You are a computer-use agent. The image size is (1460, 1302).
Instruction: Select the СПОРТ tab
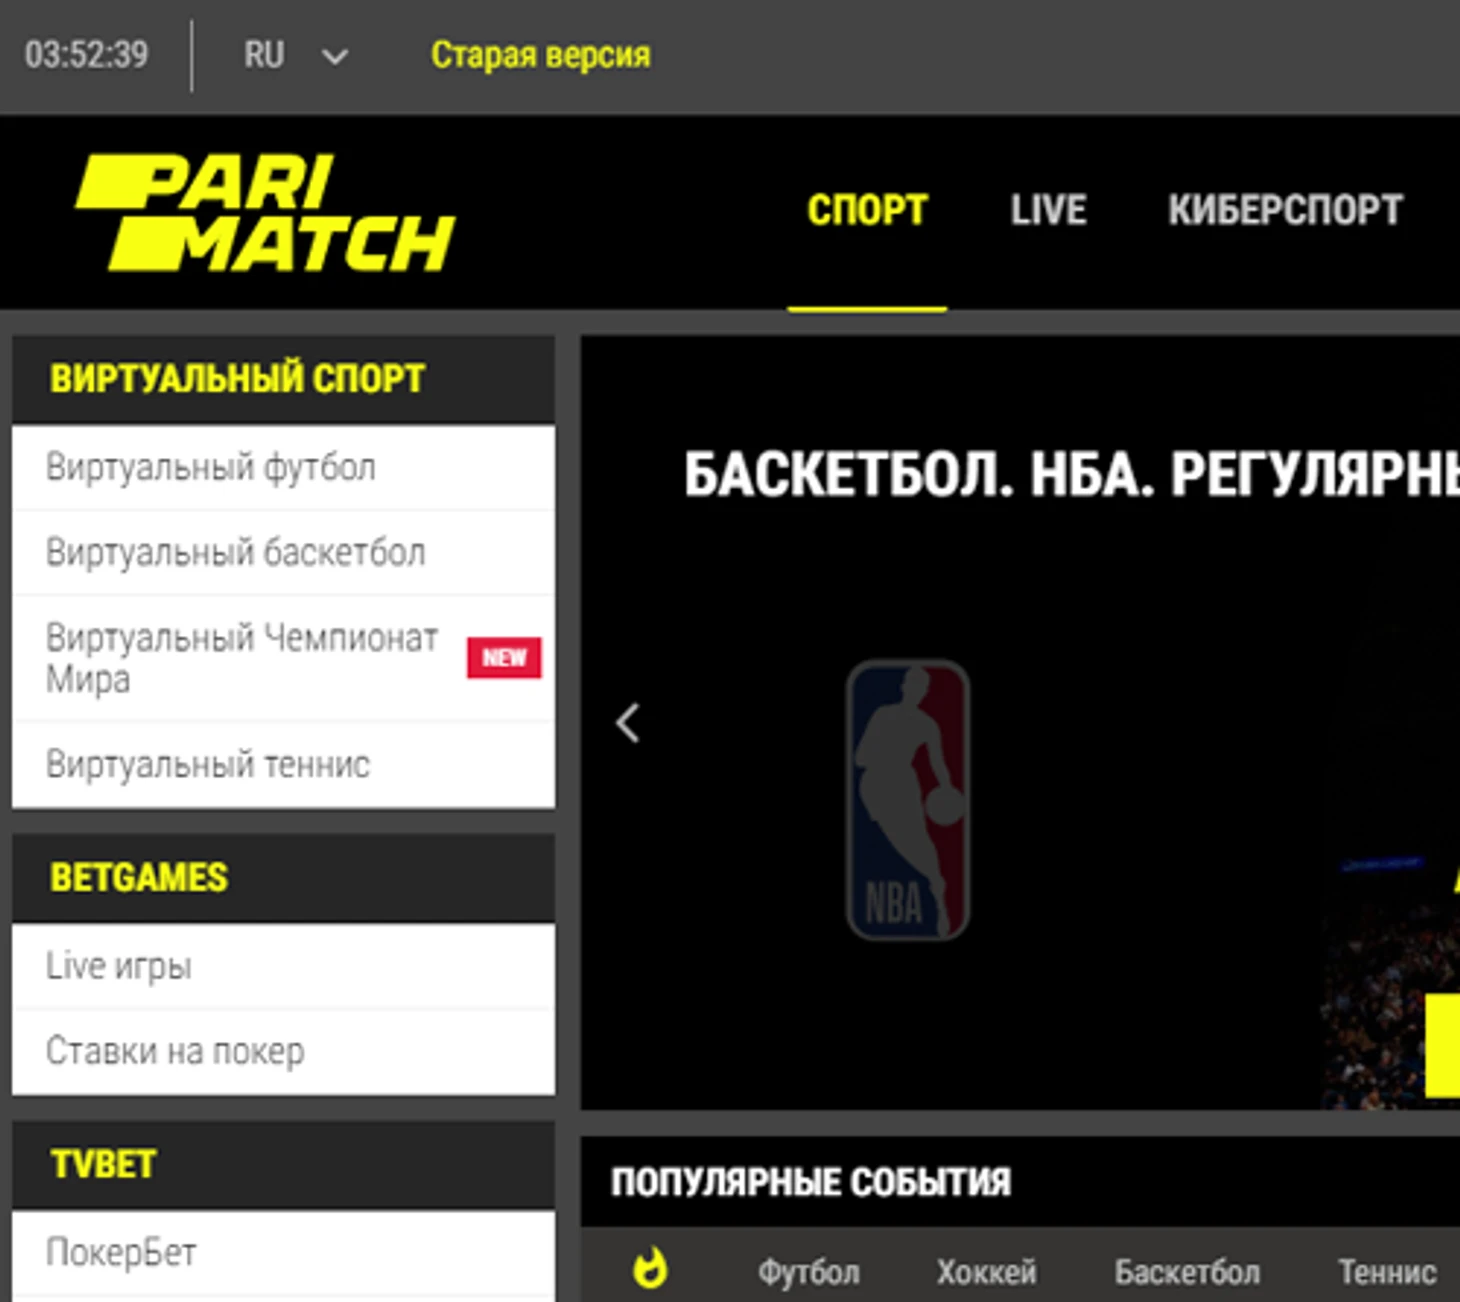tap(867, 210)
